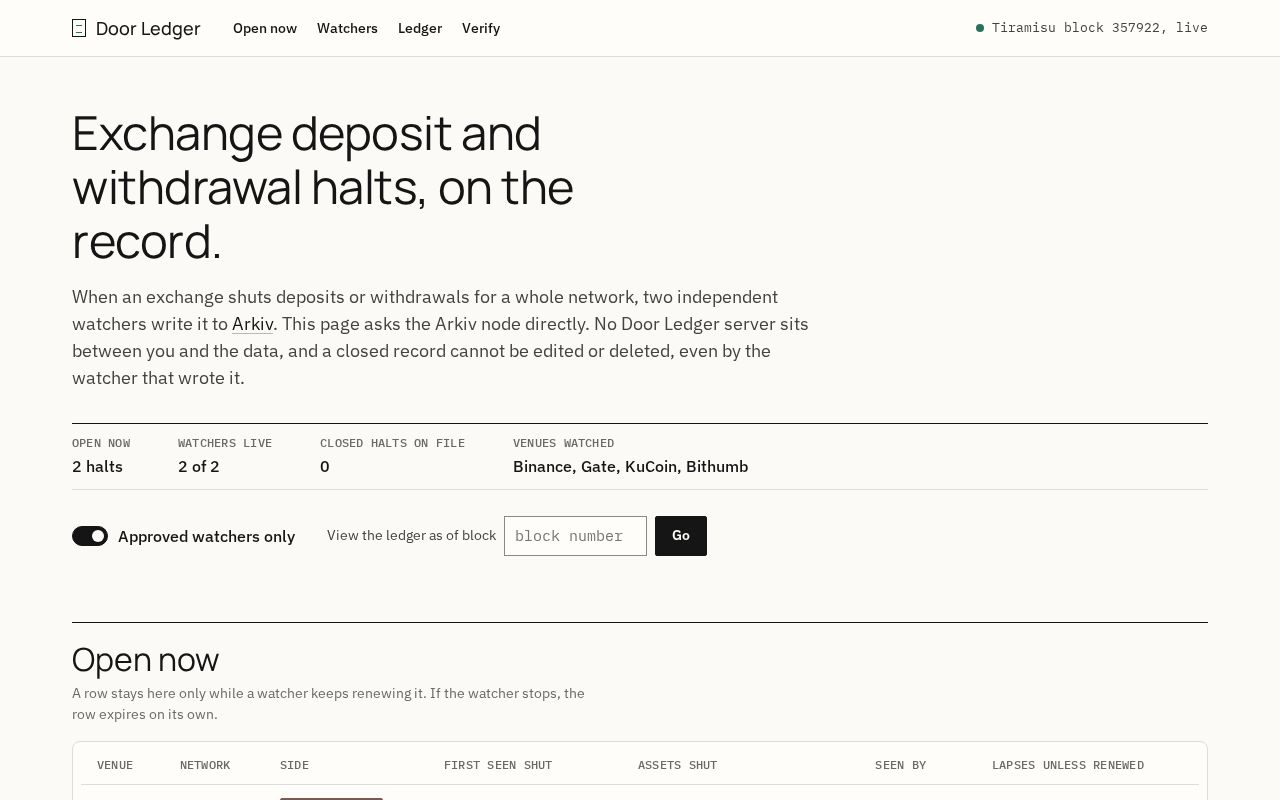Click the 'Open now' section heading
1280x800 pixels.
[145, 660]
